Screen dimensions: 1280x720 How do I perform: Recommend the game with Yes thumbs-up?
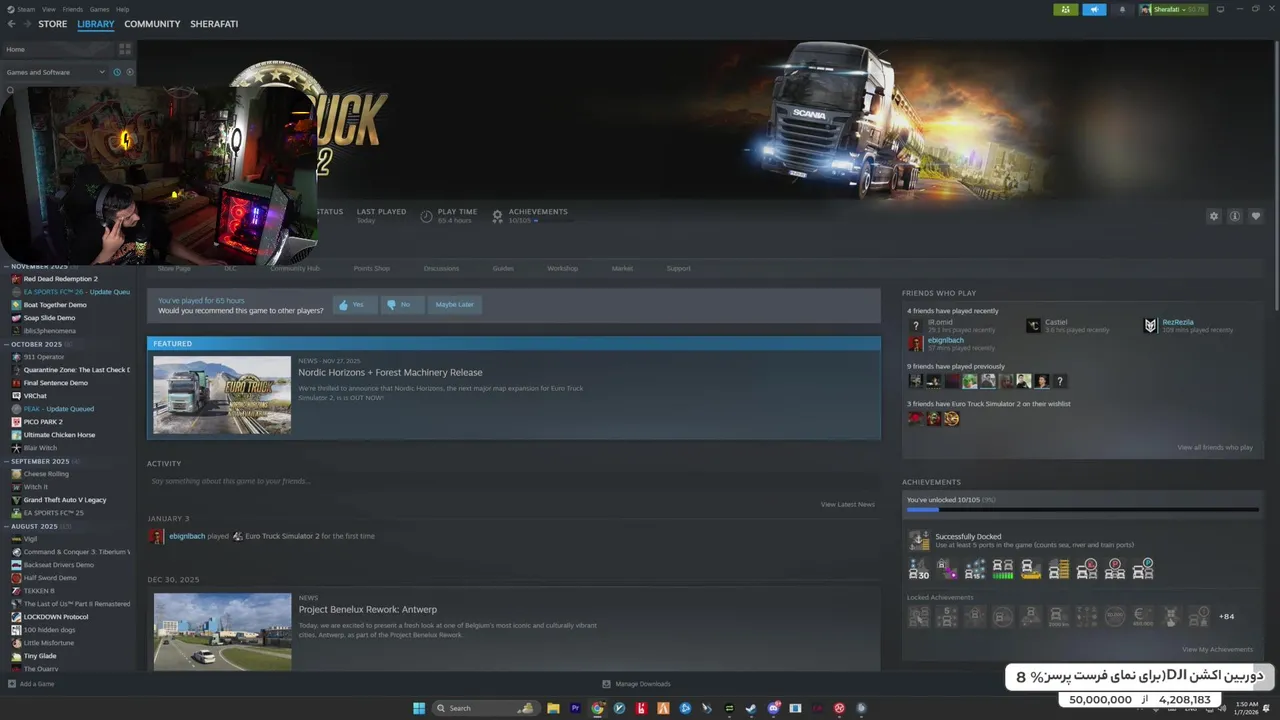click(354, 304)
